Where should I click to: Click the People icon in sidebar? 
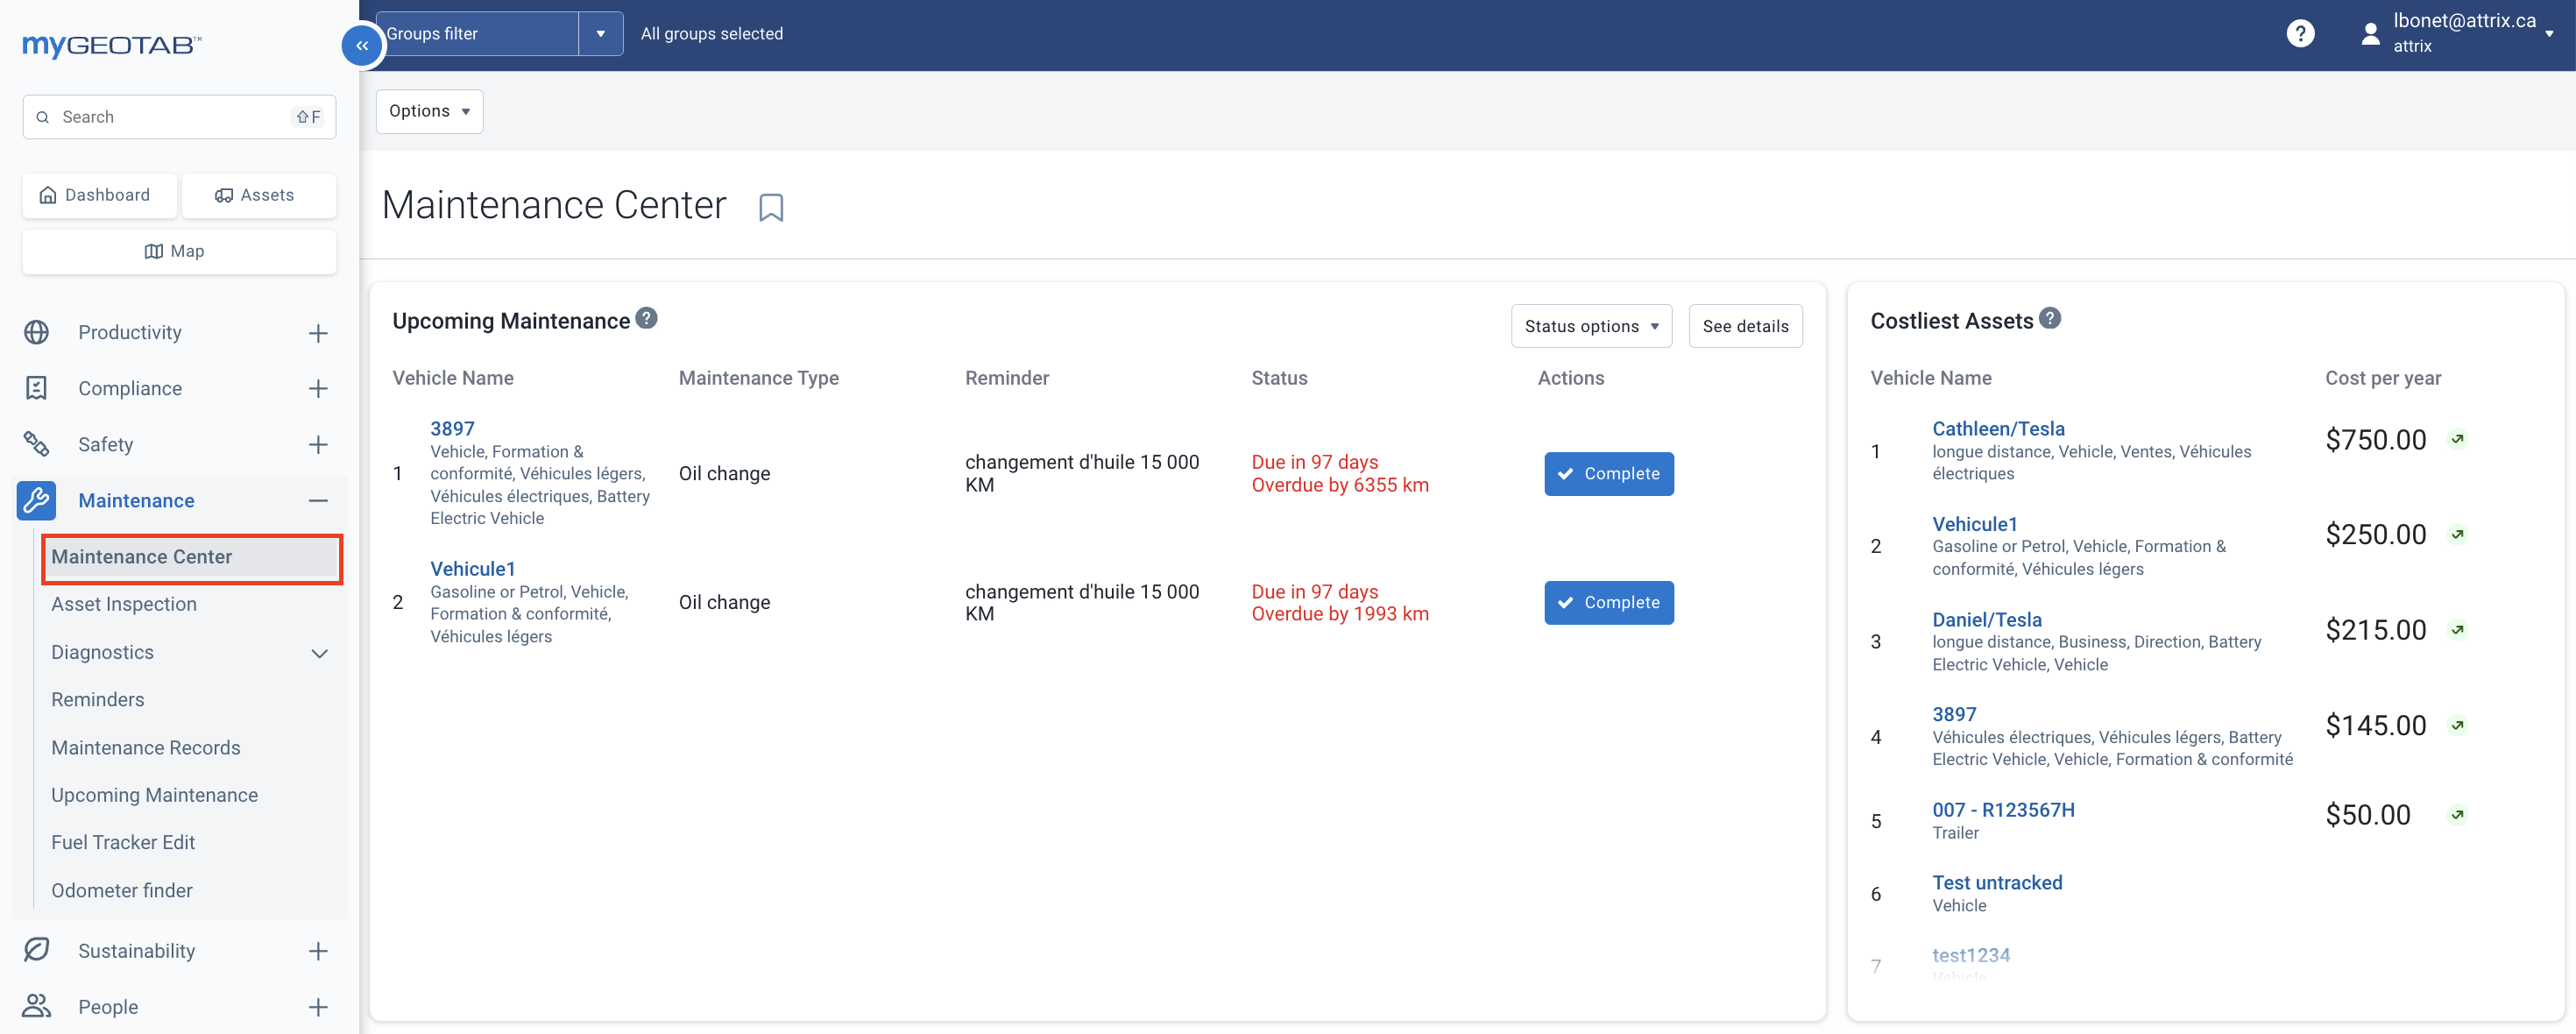tap(37, 1006)
